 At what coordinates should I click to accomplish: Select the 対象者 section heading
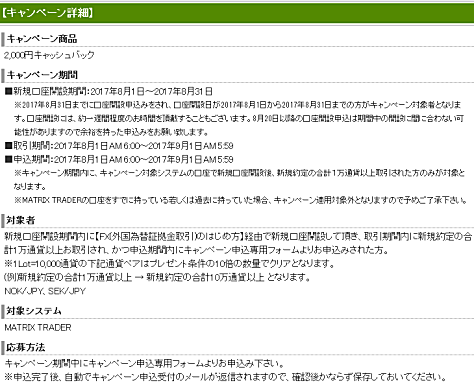(x=21, y=220)
